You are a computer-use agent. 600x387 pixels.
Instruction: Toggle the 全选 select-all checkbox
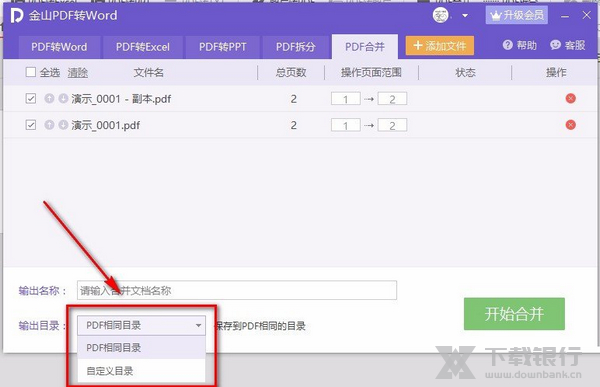pyautogui.click(x=31, y=72)
